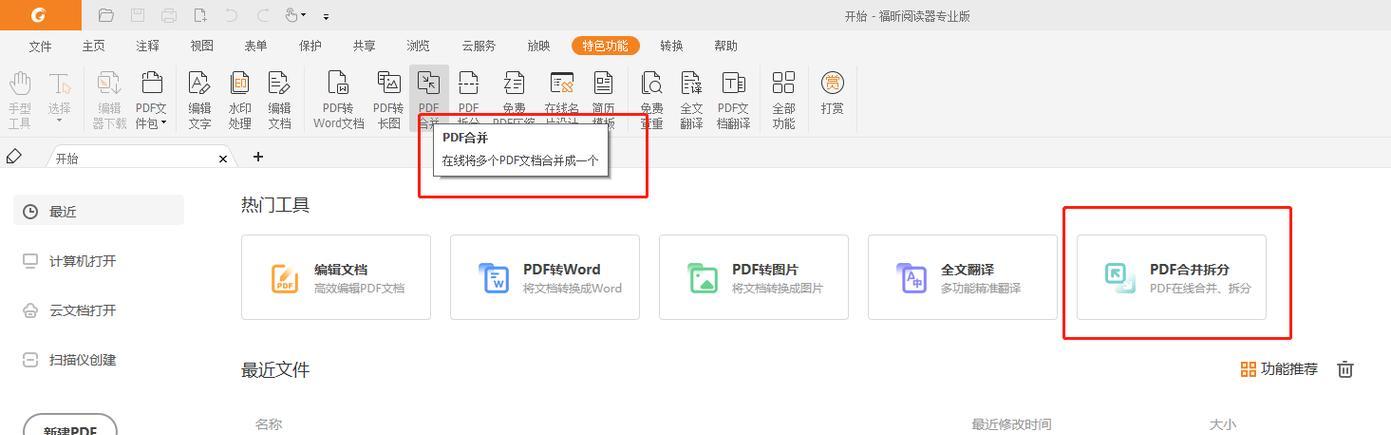This screenshot has width=1391, height=435.
Task: Open the 全文翻译 hot tool card
Action: [963, 277]
